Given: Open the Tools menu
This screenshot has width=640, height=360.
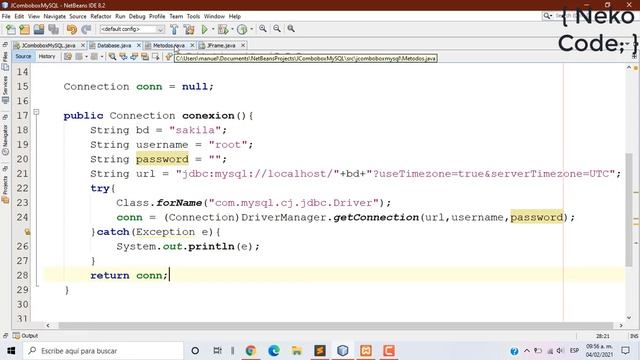Looking at the screenshot, I should 193,16.
